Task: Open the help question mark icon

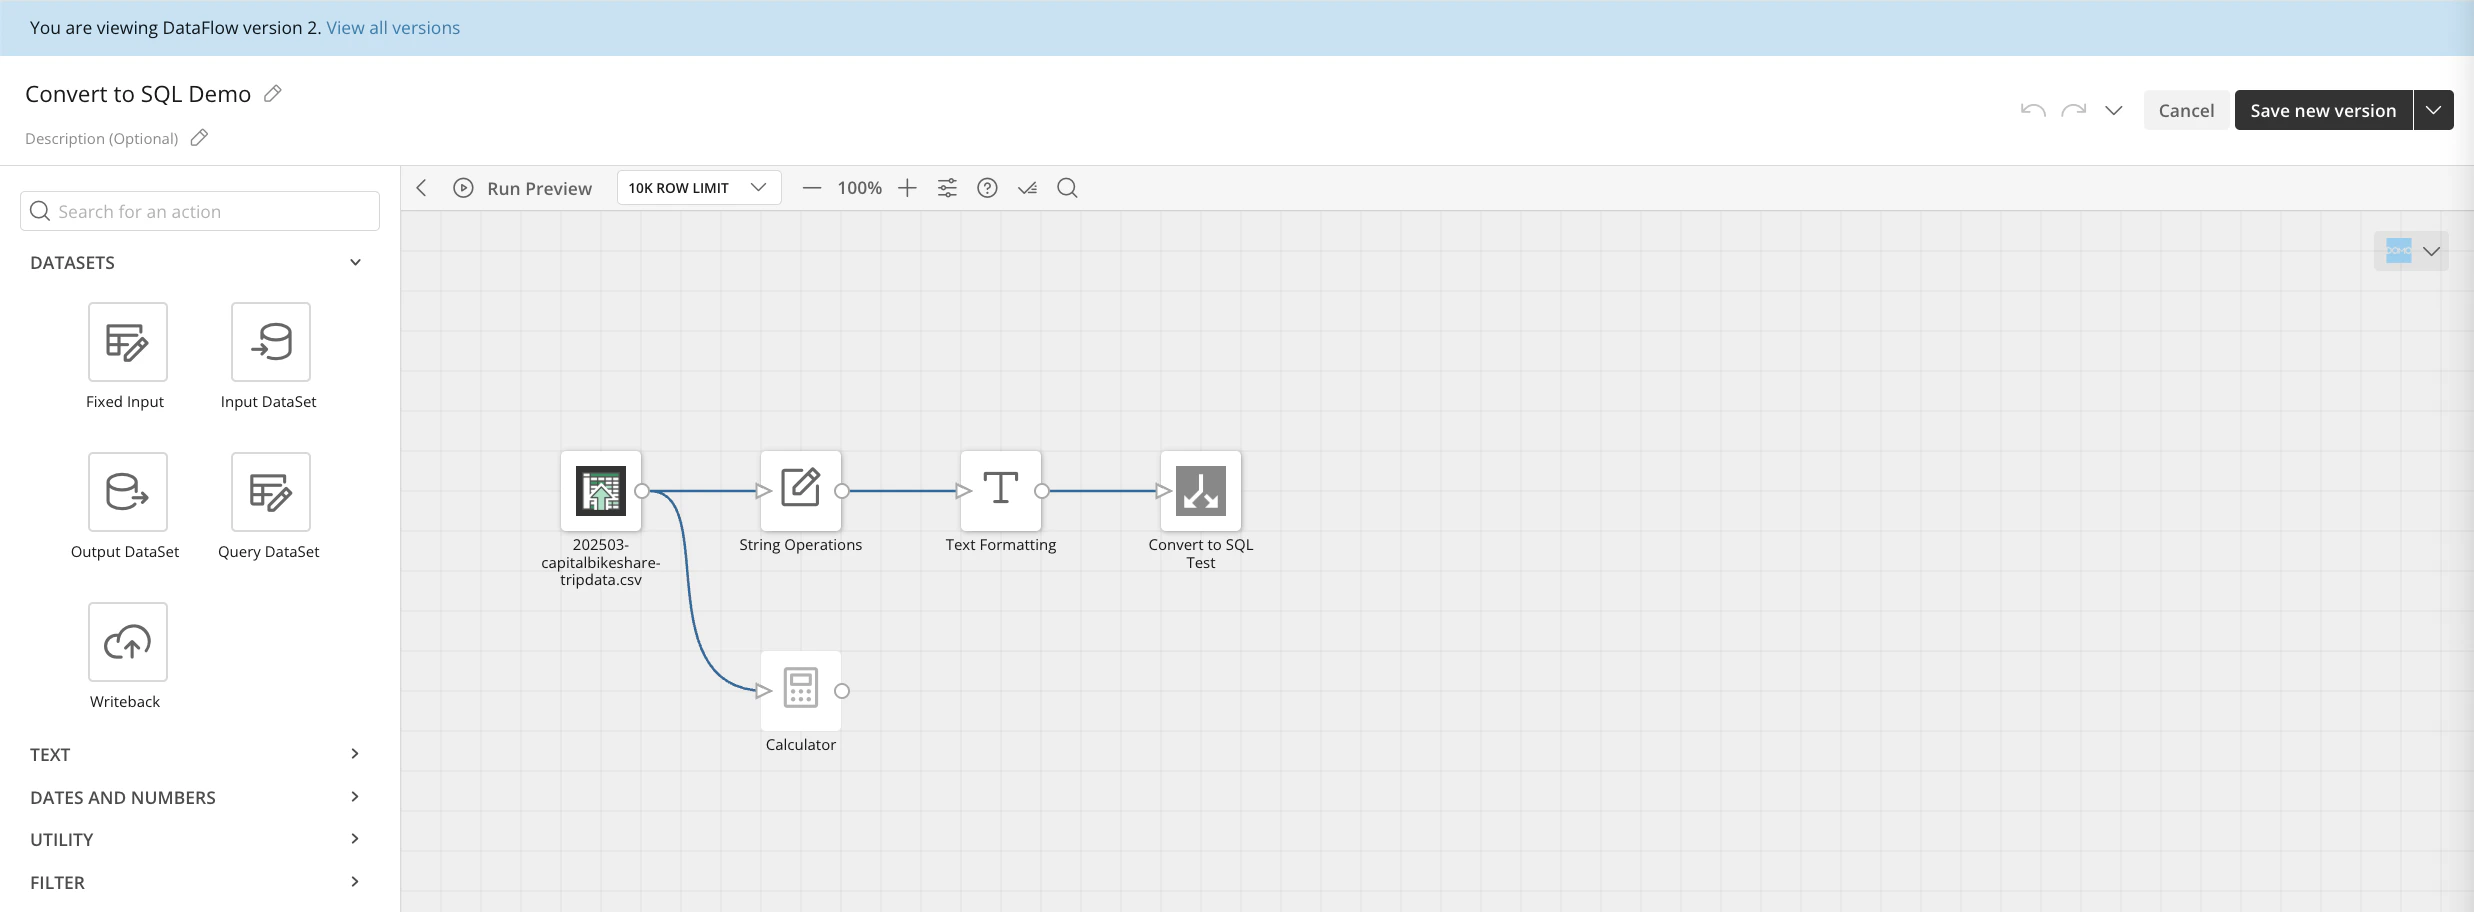Action: (987, 188)
